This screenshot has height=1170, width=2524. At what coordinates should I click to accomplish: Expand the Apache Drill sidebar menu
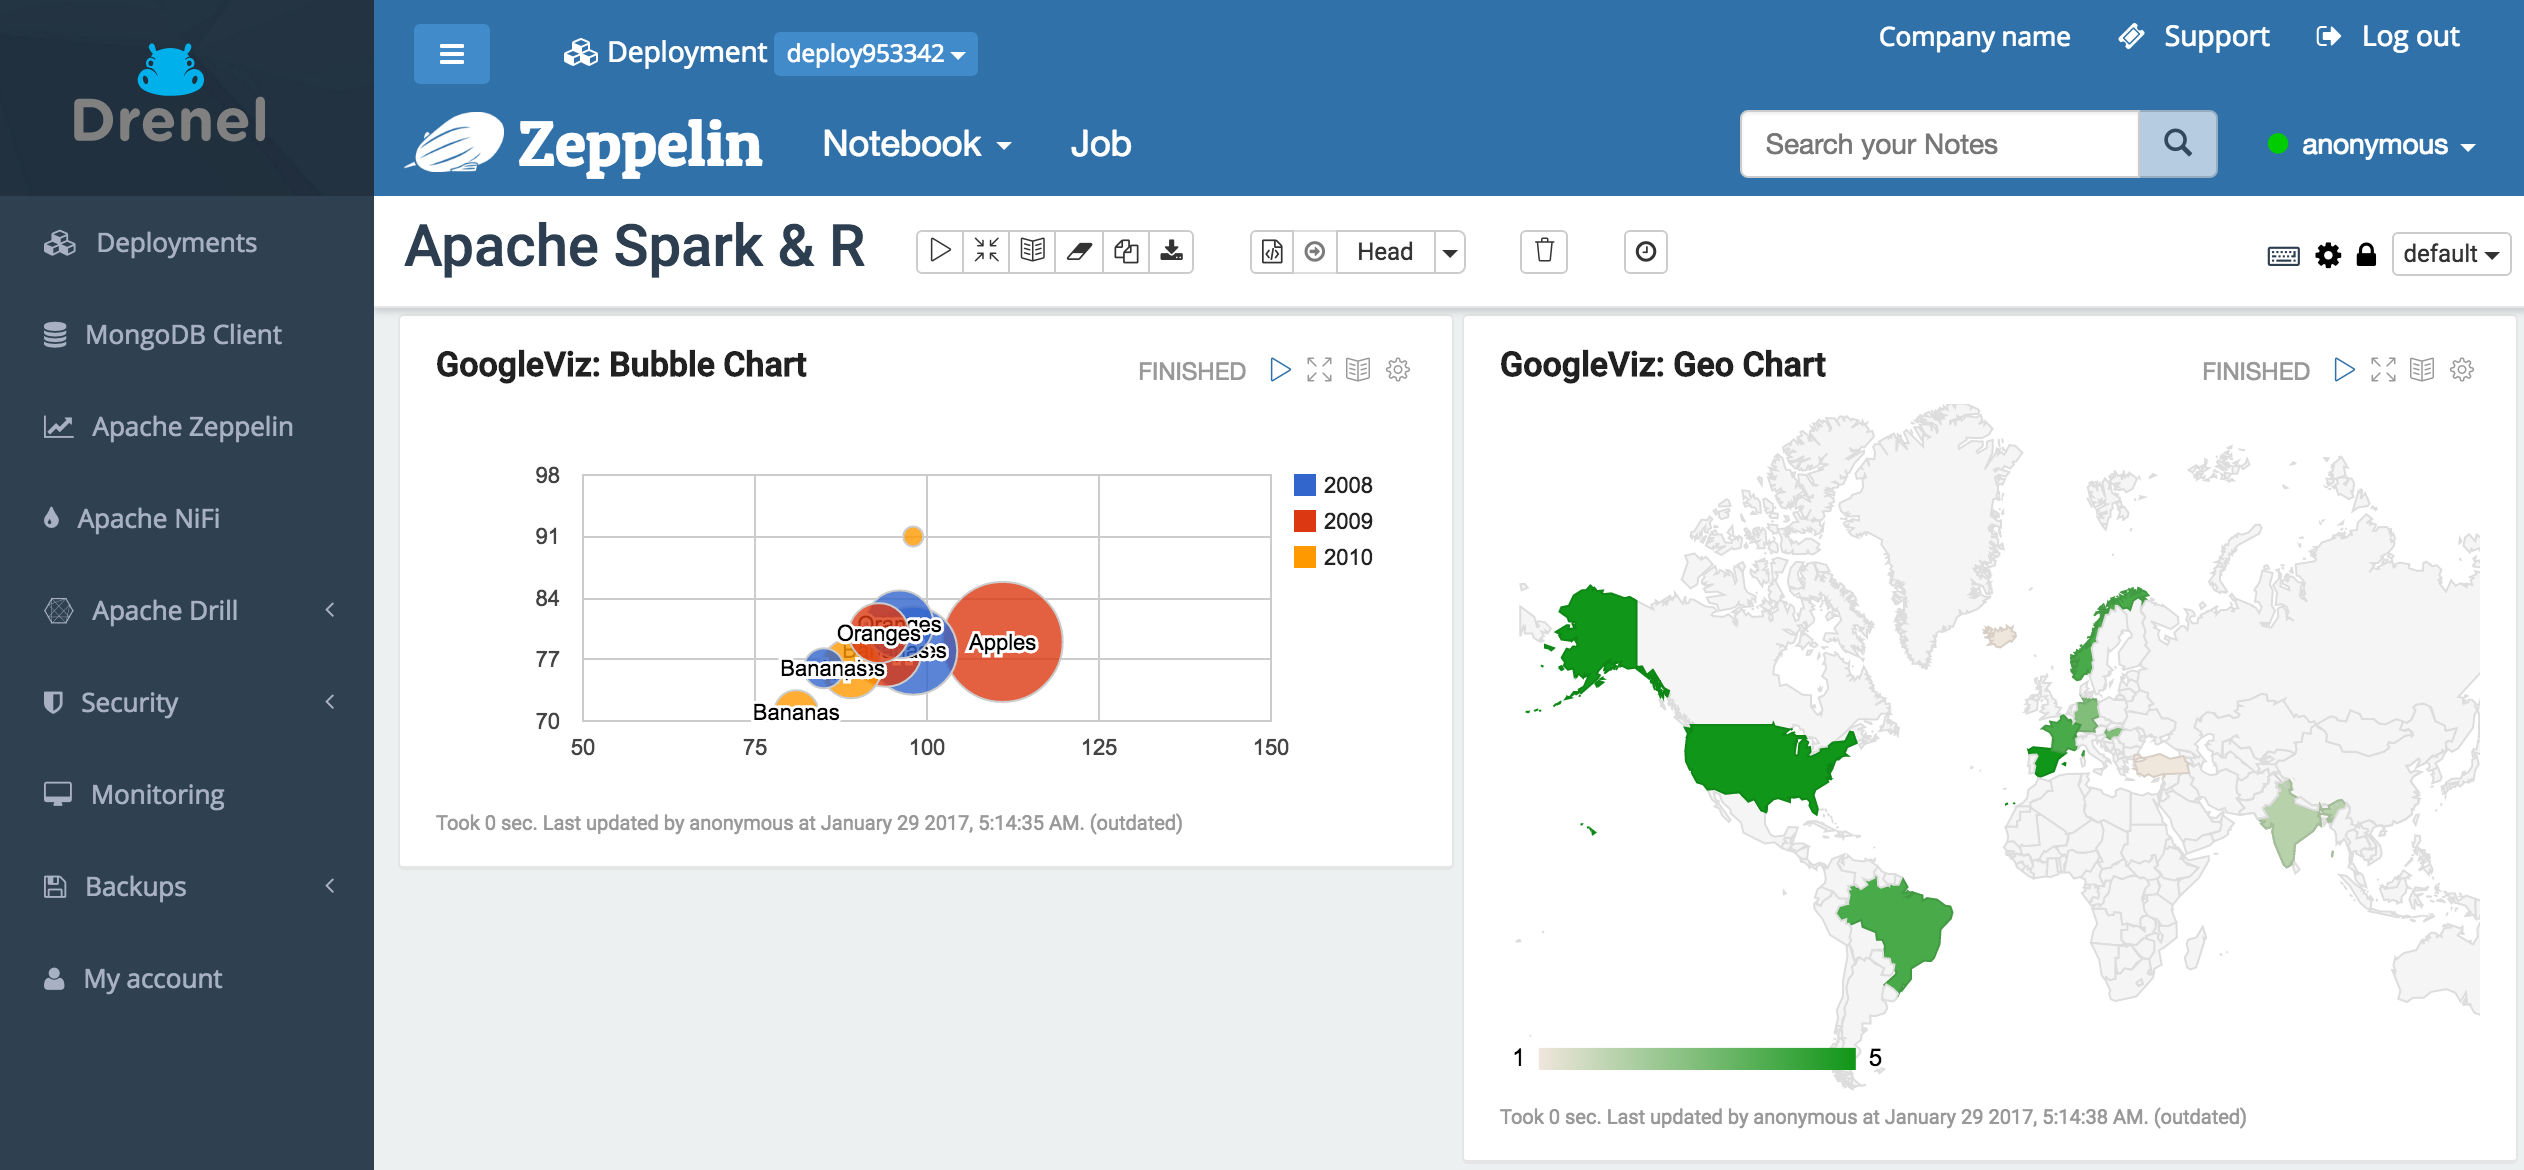[x=187, y=611]
